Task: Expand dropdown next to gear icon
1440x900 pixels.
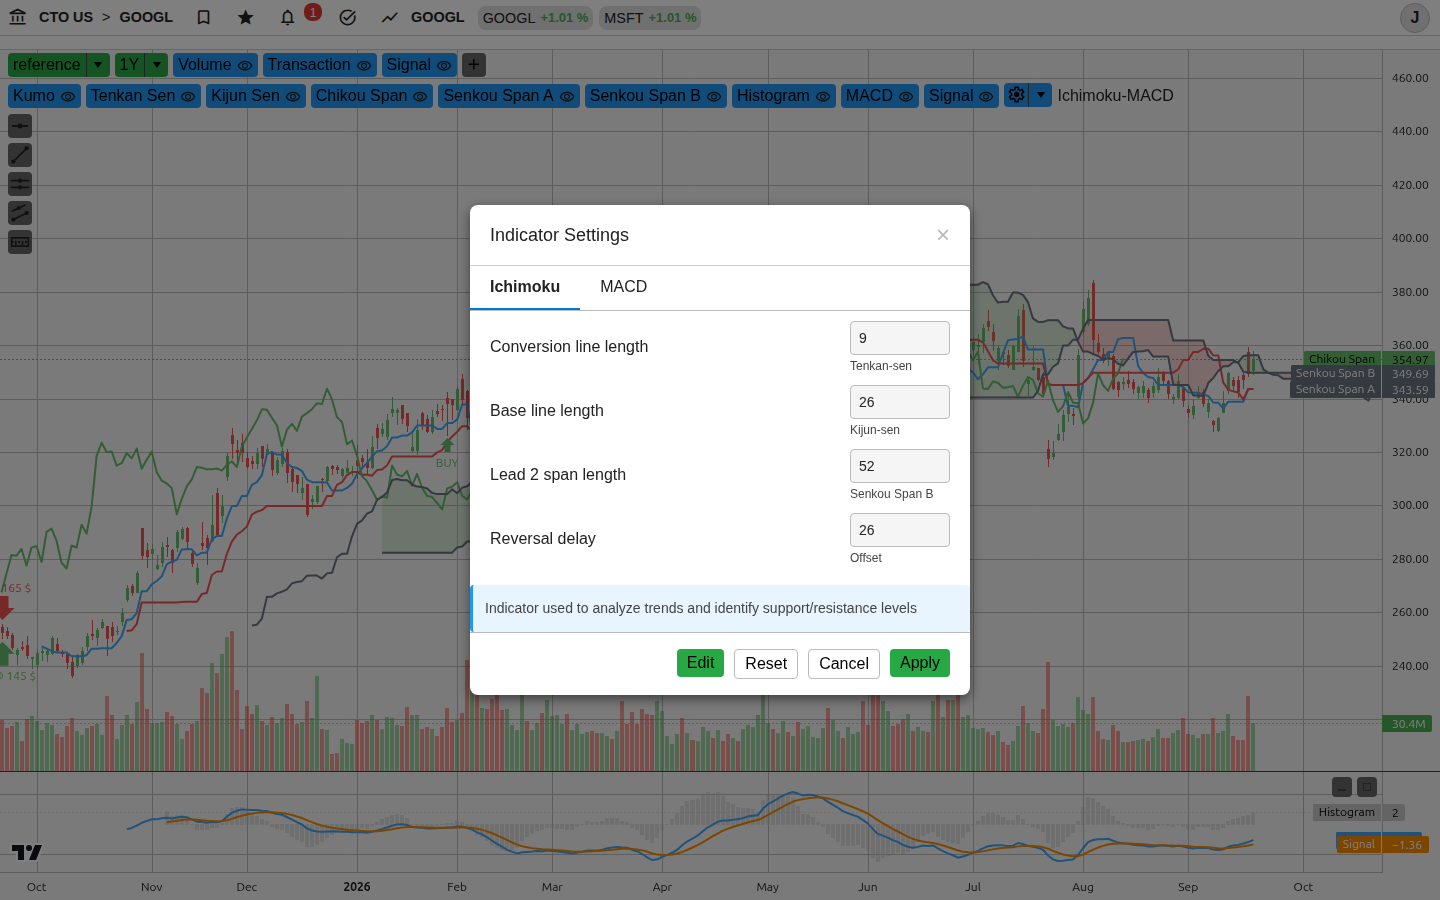Action: click(x=1041, y=95)
